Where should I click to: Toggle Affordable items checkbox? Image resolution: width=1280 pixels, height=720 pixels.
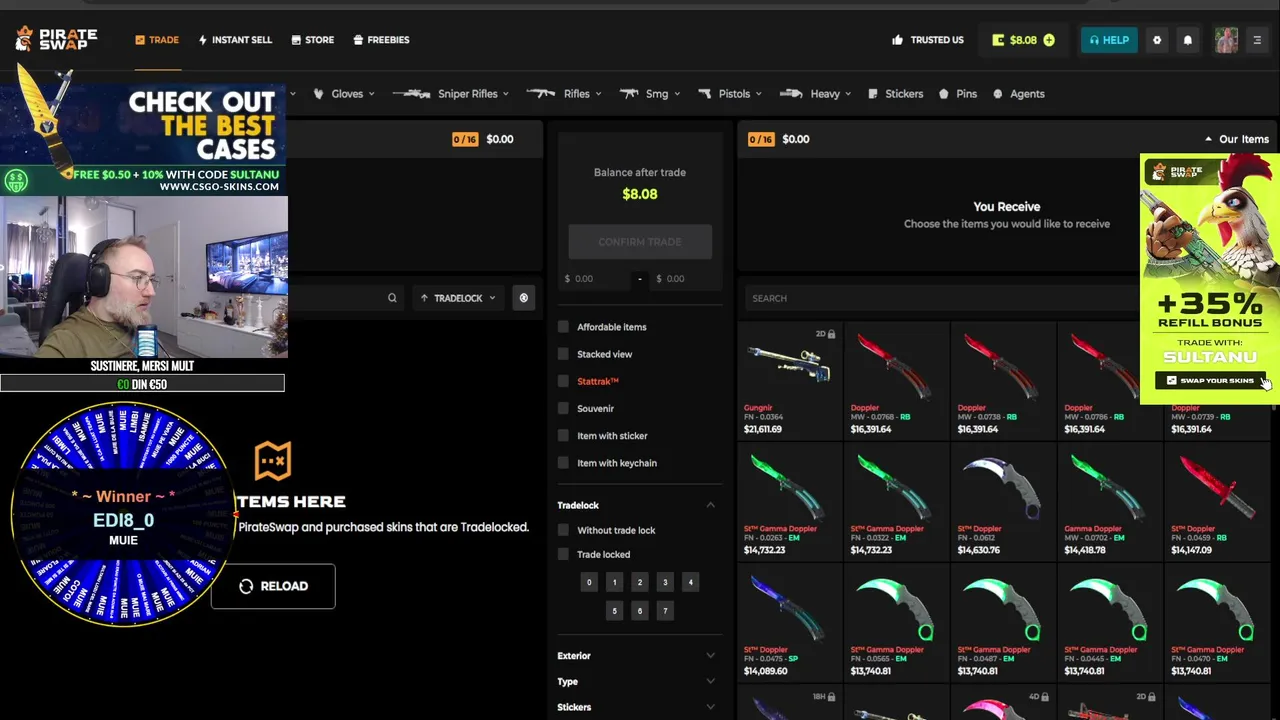point(563,327)
